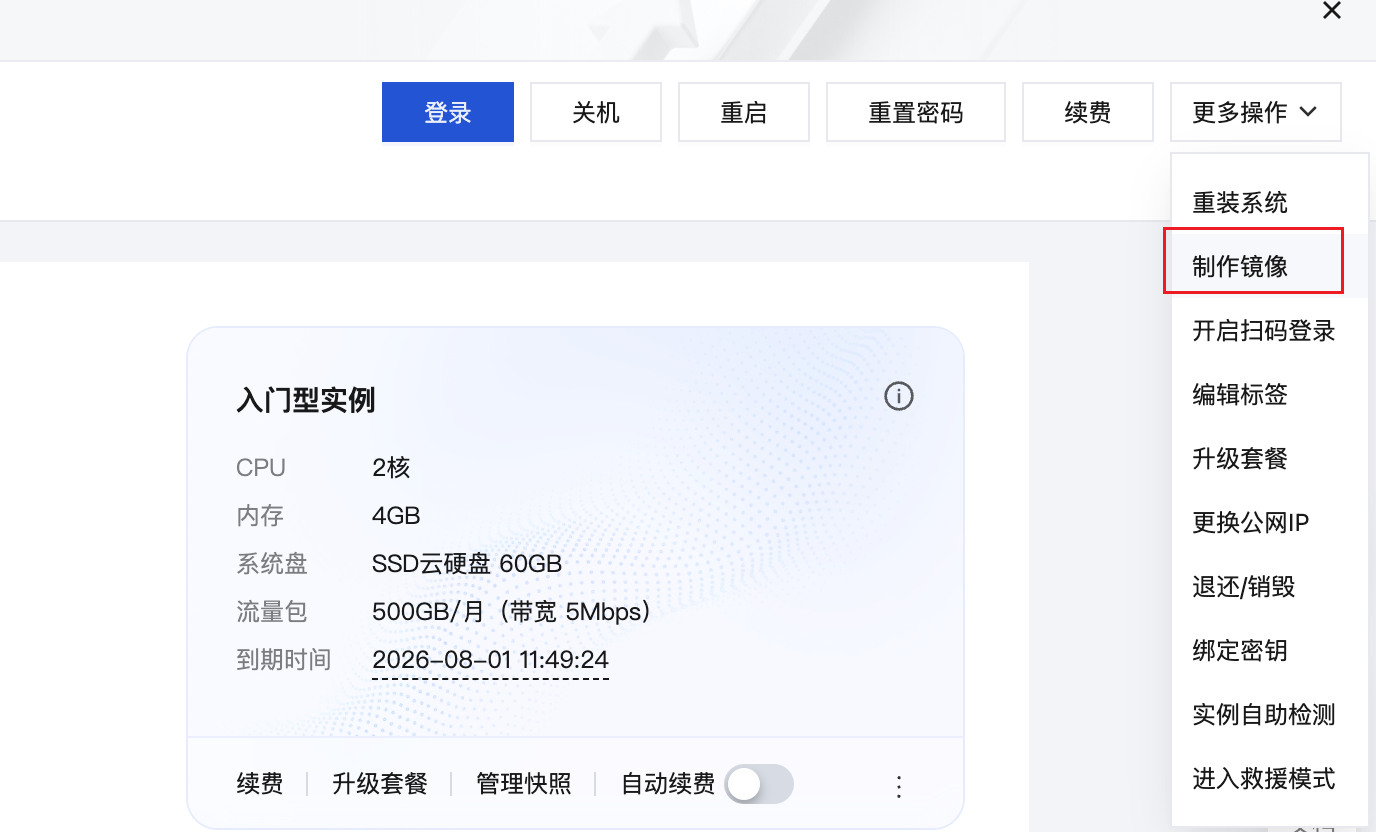Choose 制作镜像 menu option

1240,267
